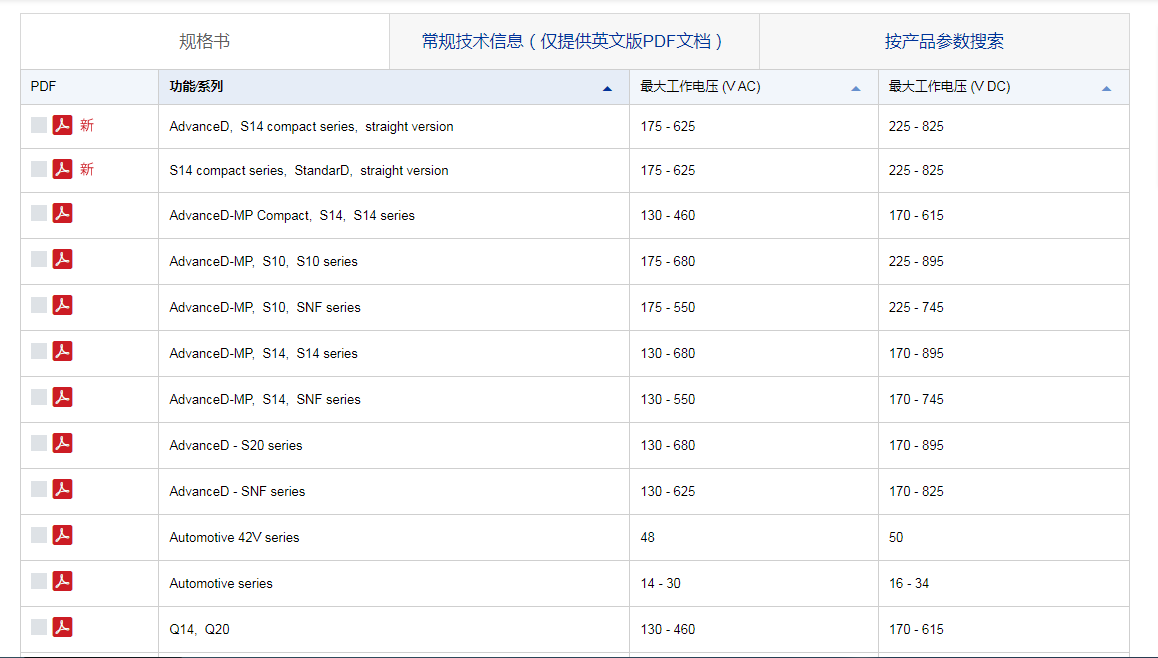Screen dimensions: 1158x658
Task: Sort 最大工作电压 (V AC) column arrow
Action: pyautogui.click(x=856, y=88)
